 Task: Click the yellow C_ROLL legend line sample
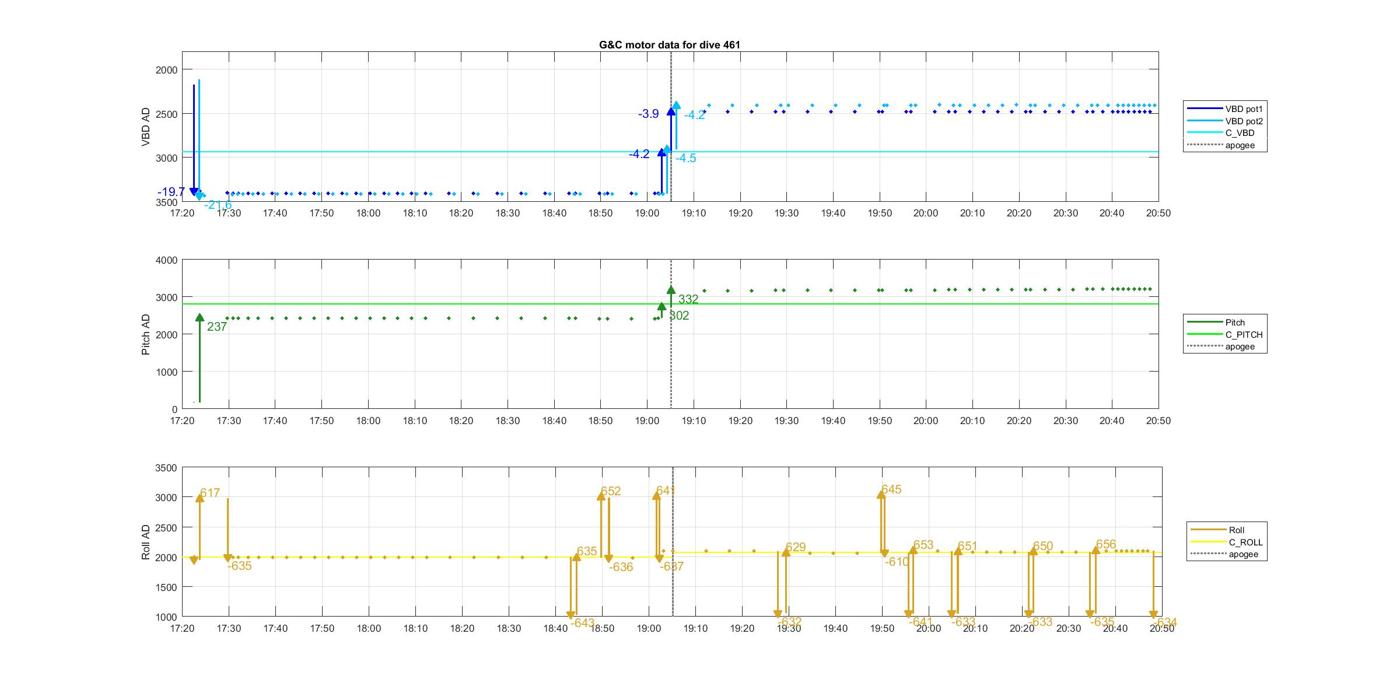1208,542
